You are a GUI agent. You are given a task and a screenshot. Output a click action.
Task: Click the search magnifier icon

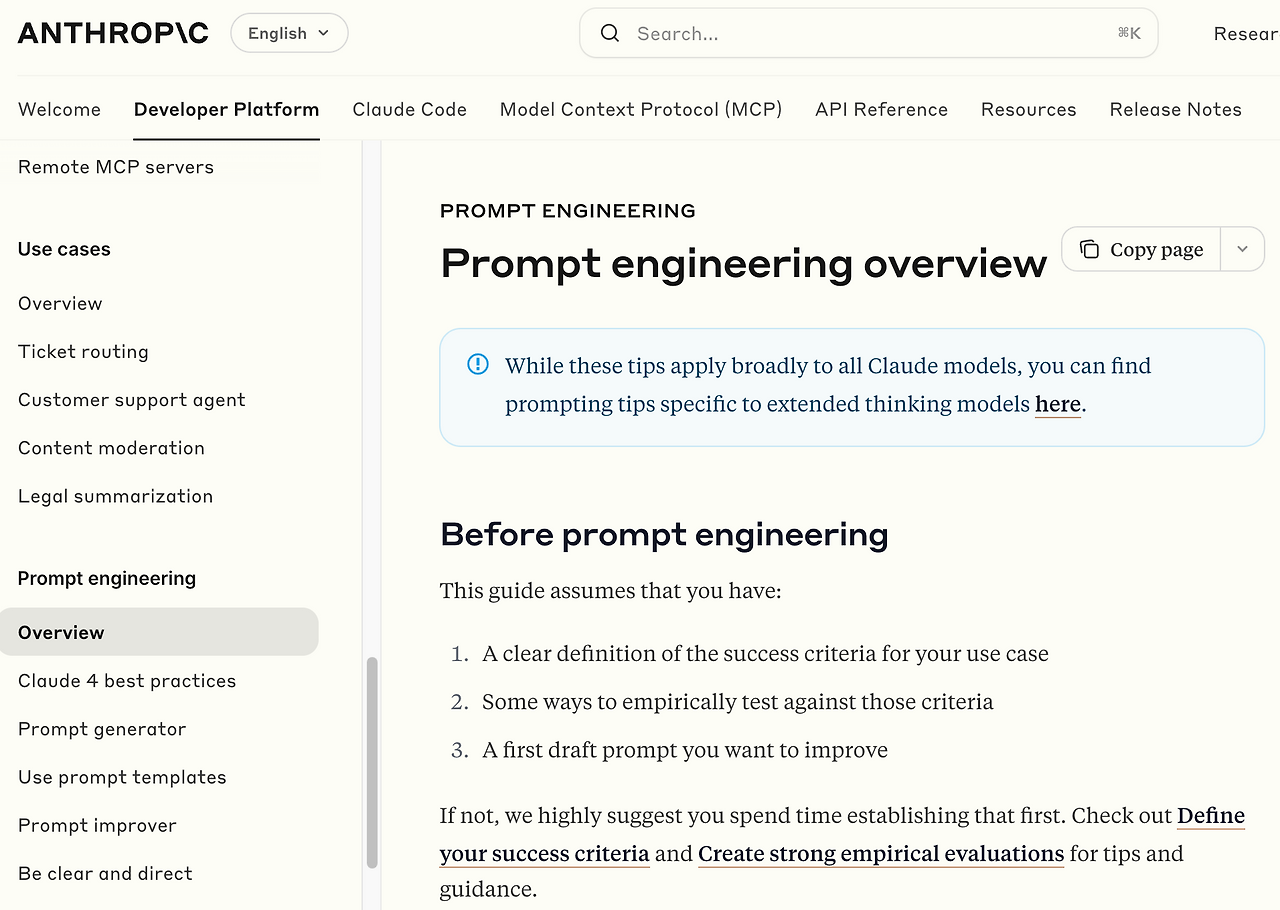click(610, 33)
